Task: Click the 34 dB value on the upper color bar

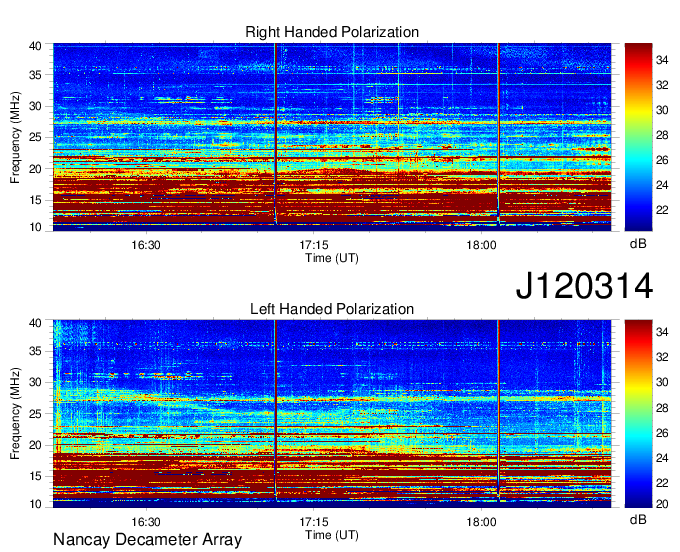Action: pyautogui.click(x=662, y=60)
